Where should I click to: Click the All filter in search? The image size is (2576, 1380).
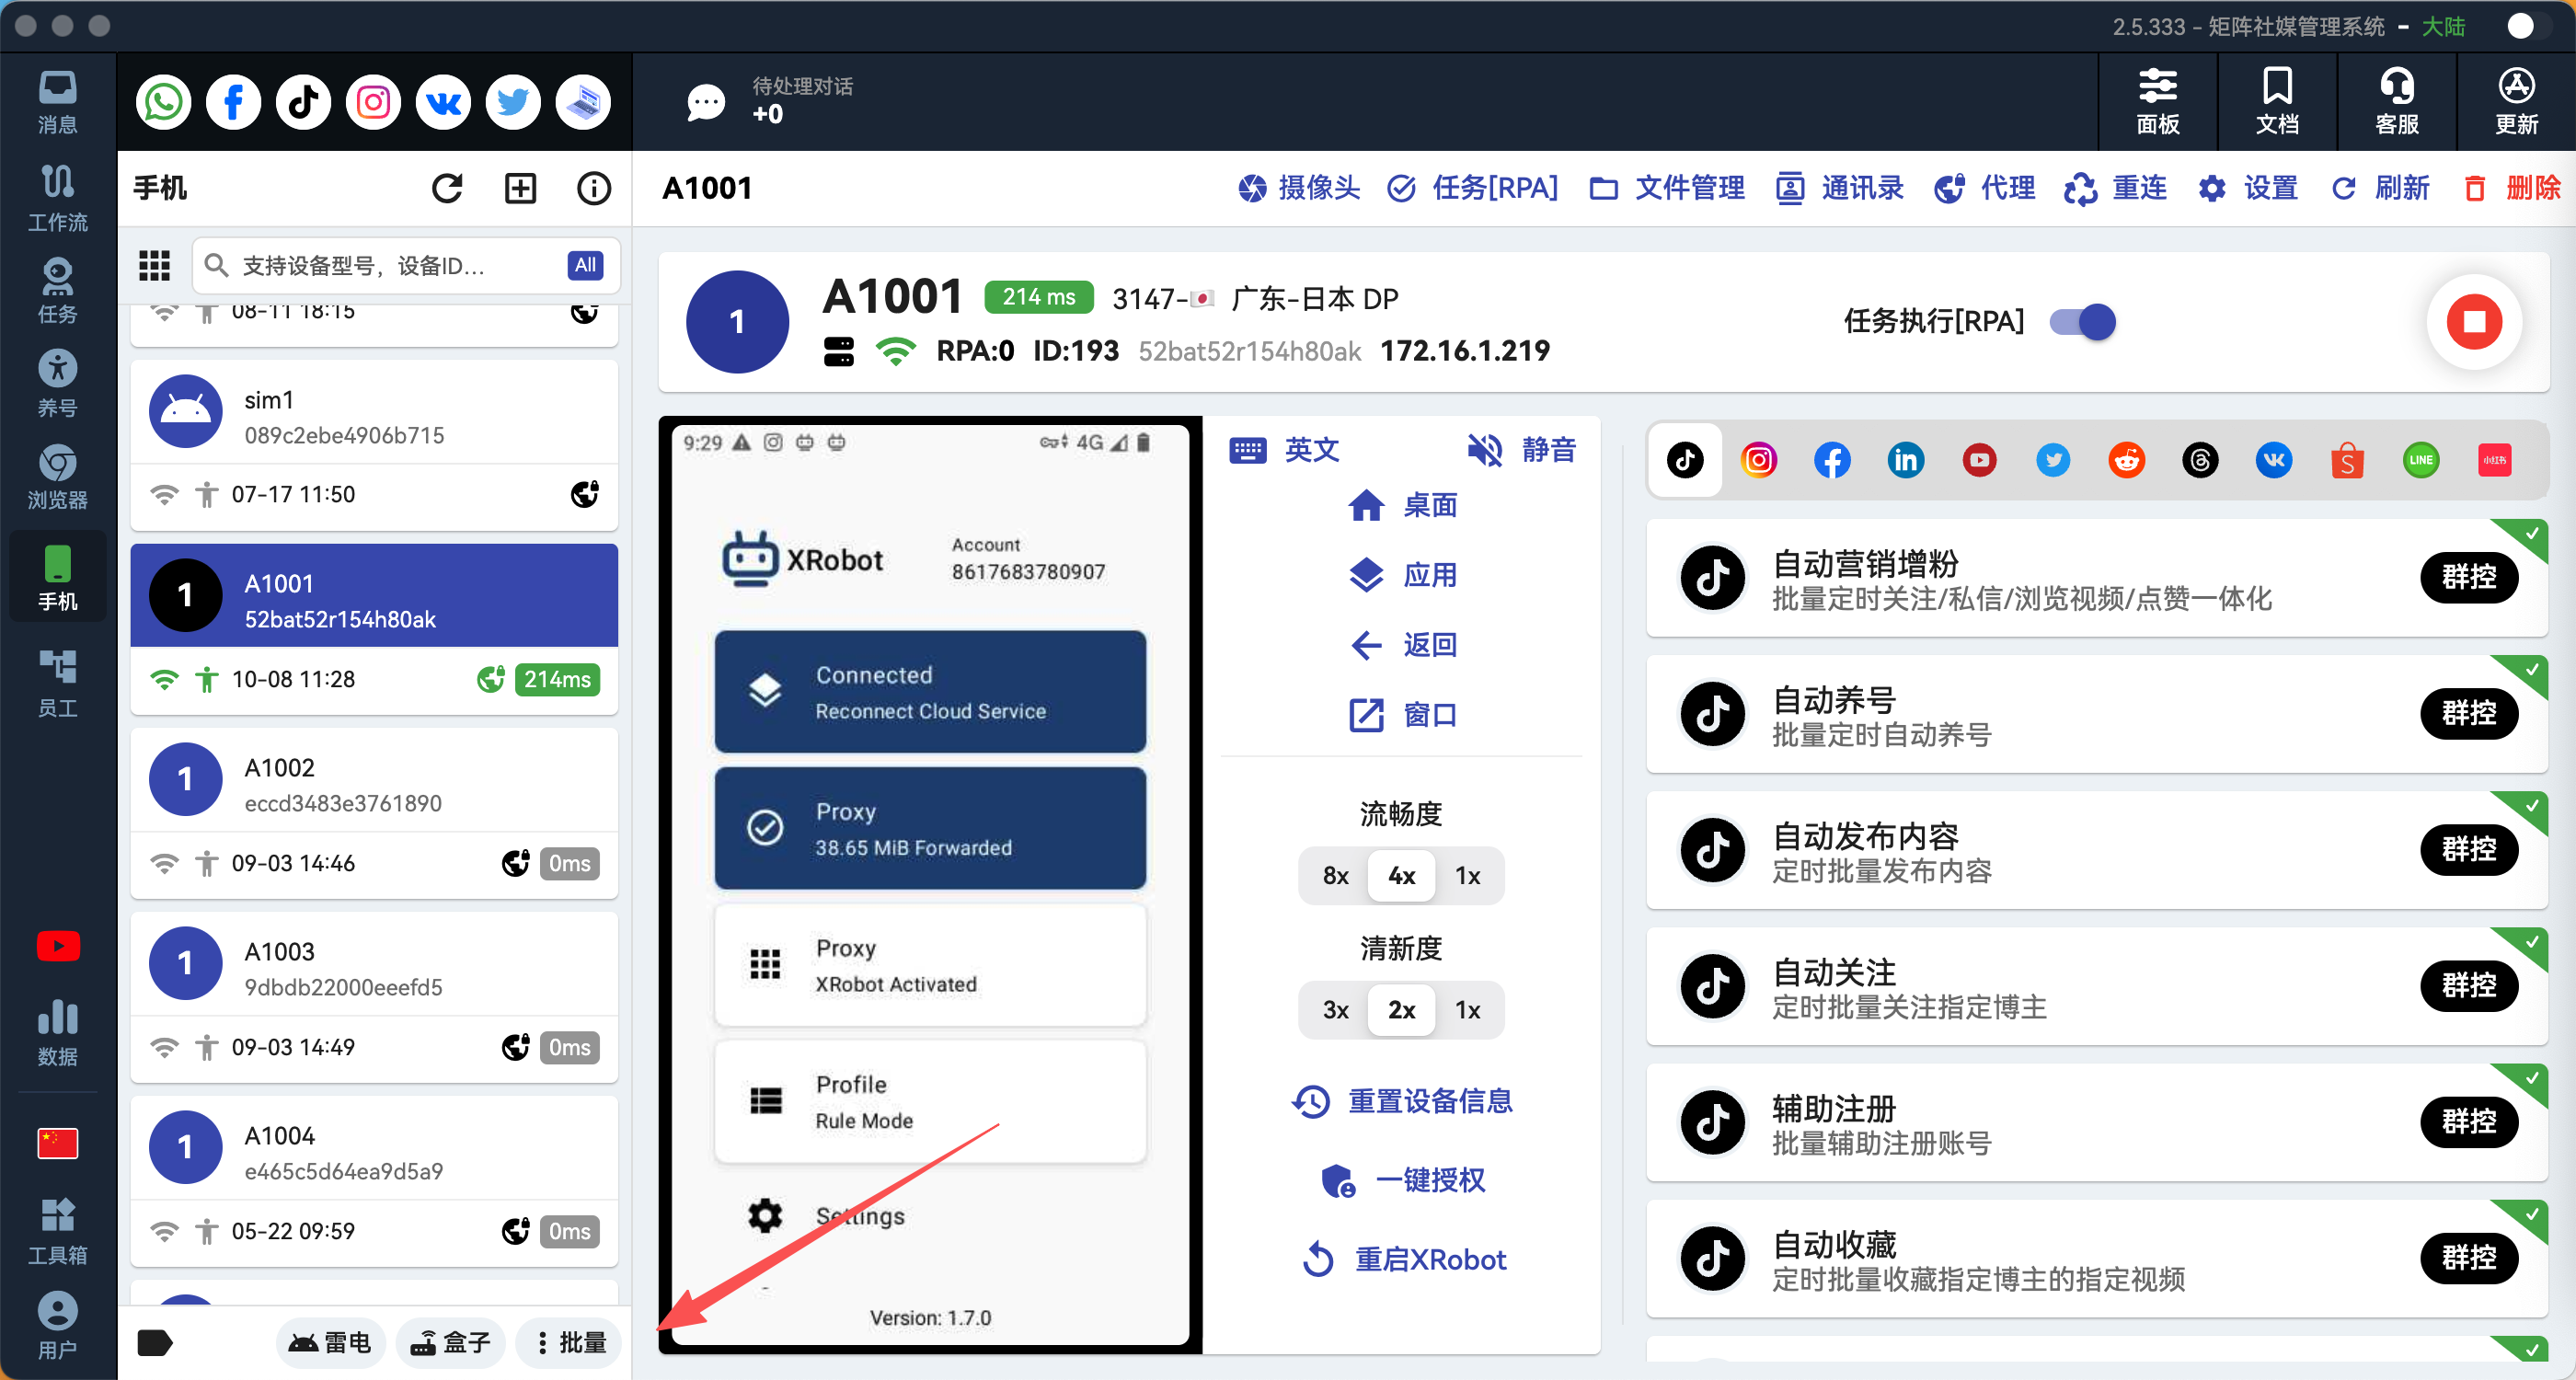pos(585,265)
